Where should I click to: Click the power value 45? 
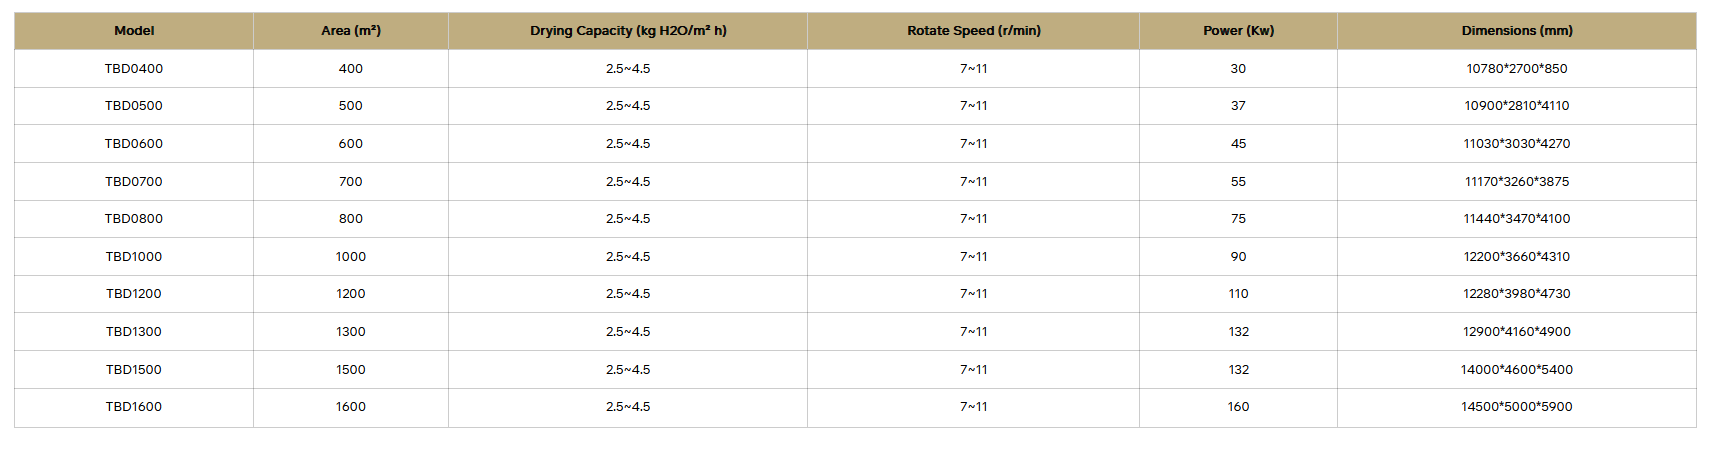pyautogui.click(x=1238, y=144)
